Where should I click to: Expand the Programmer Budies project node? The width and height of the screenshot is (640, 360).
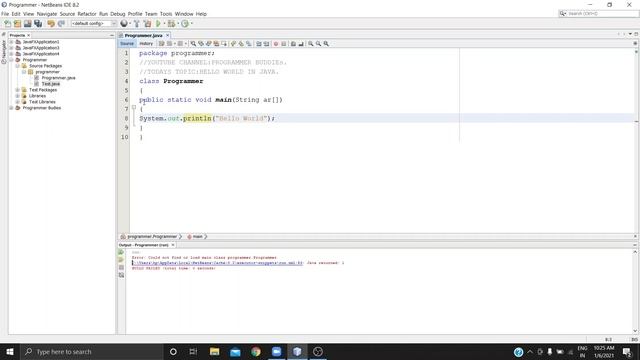coord(11,108)
